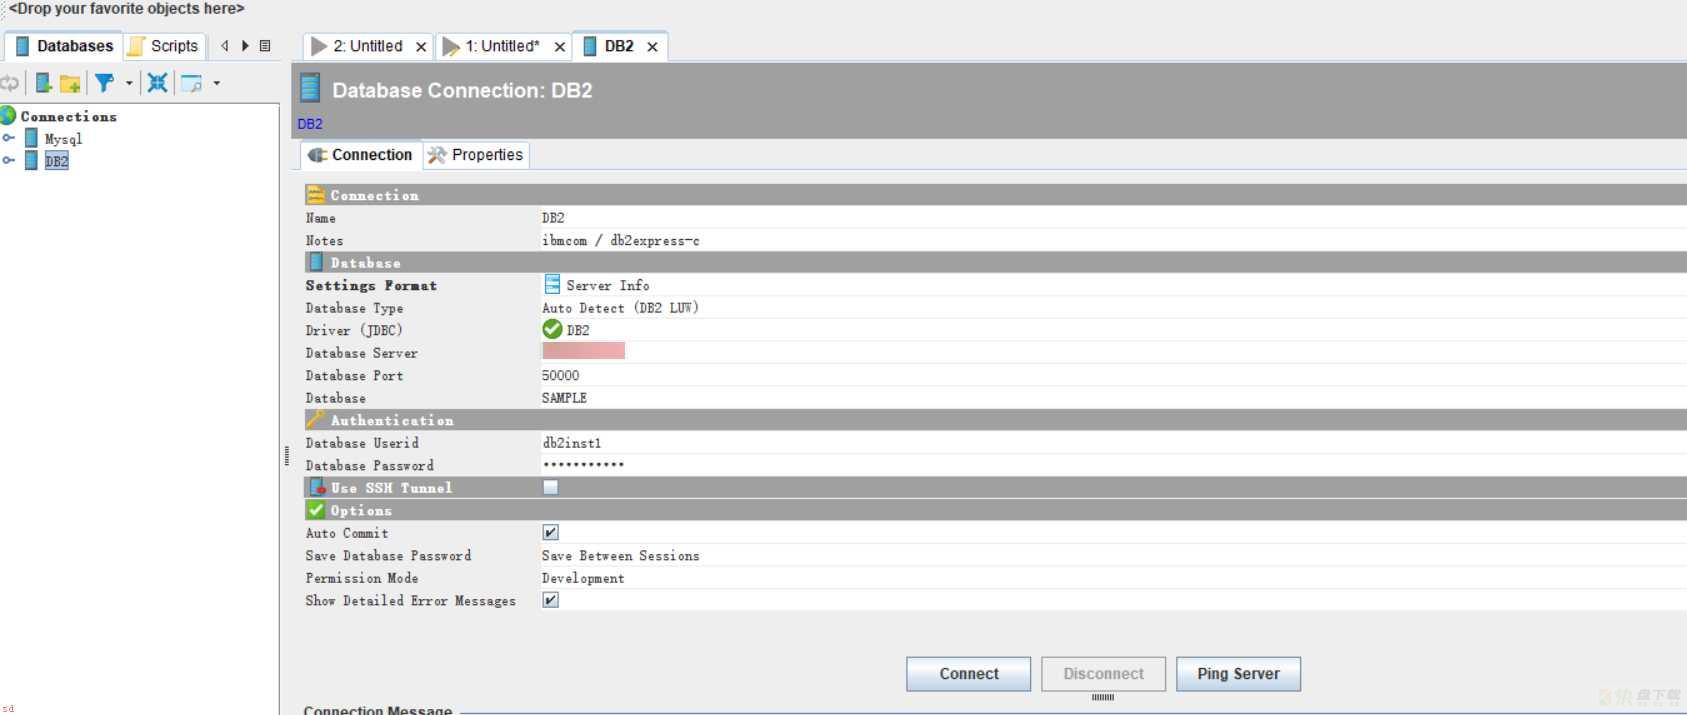Click the Database Password field
1687x715 pixels.
click(x=1113, y=465)
